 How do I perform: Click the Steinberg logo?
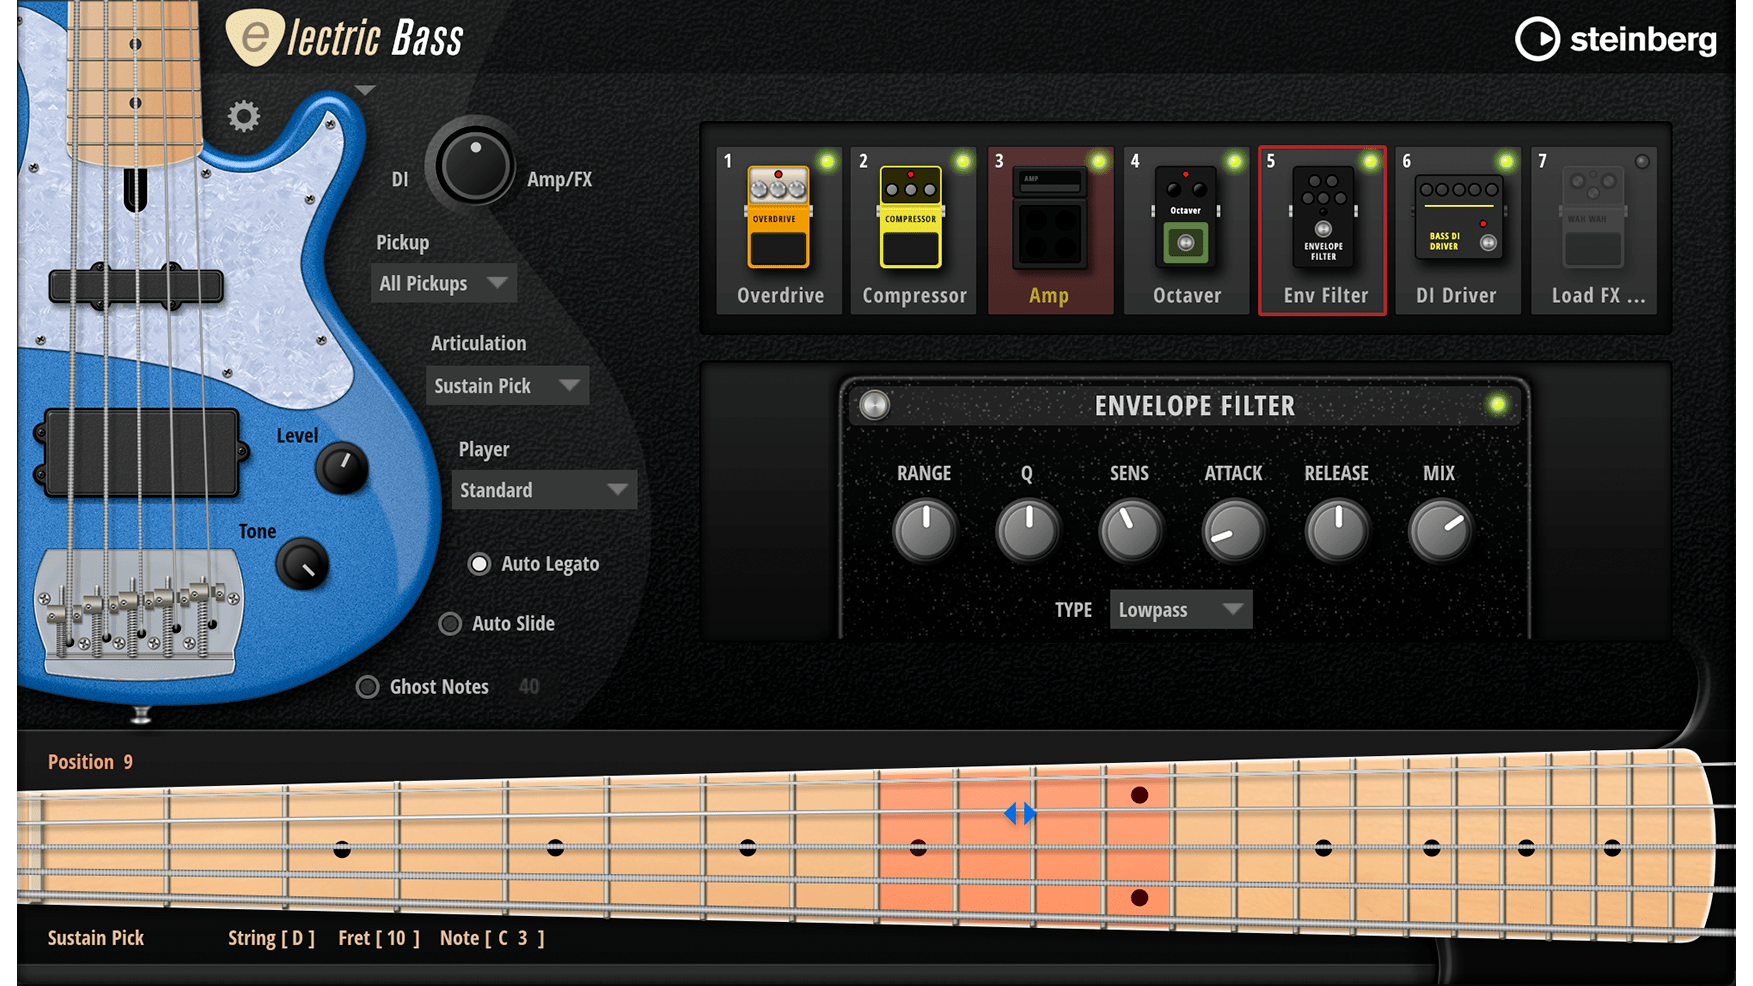point(1615,40)
